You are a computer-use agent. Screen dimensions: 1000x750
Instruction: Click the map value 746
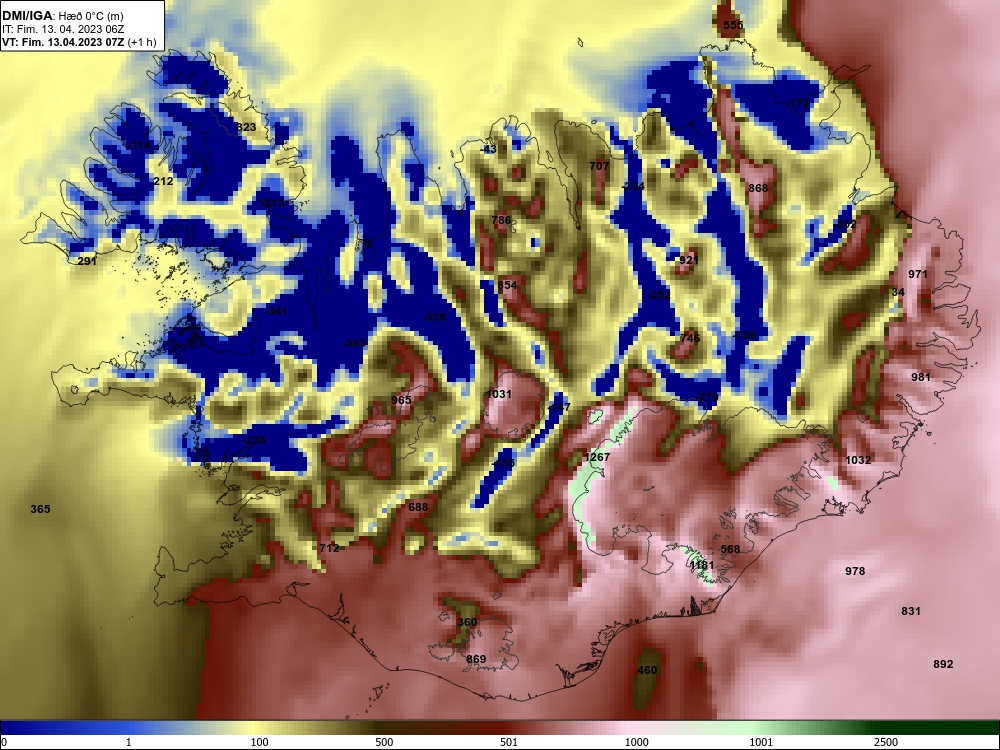tap(690, 338)
